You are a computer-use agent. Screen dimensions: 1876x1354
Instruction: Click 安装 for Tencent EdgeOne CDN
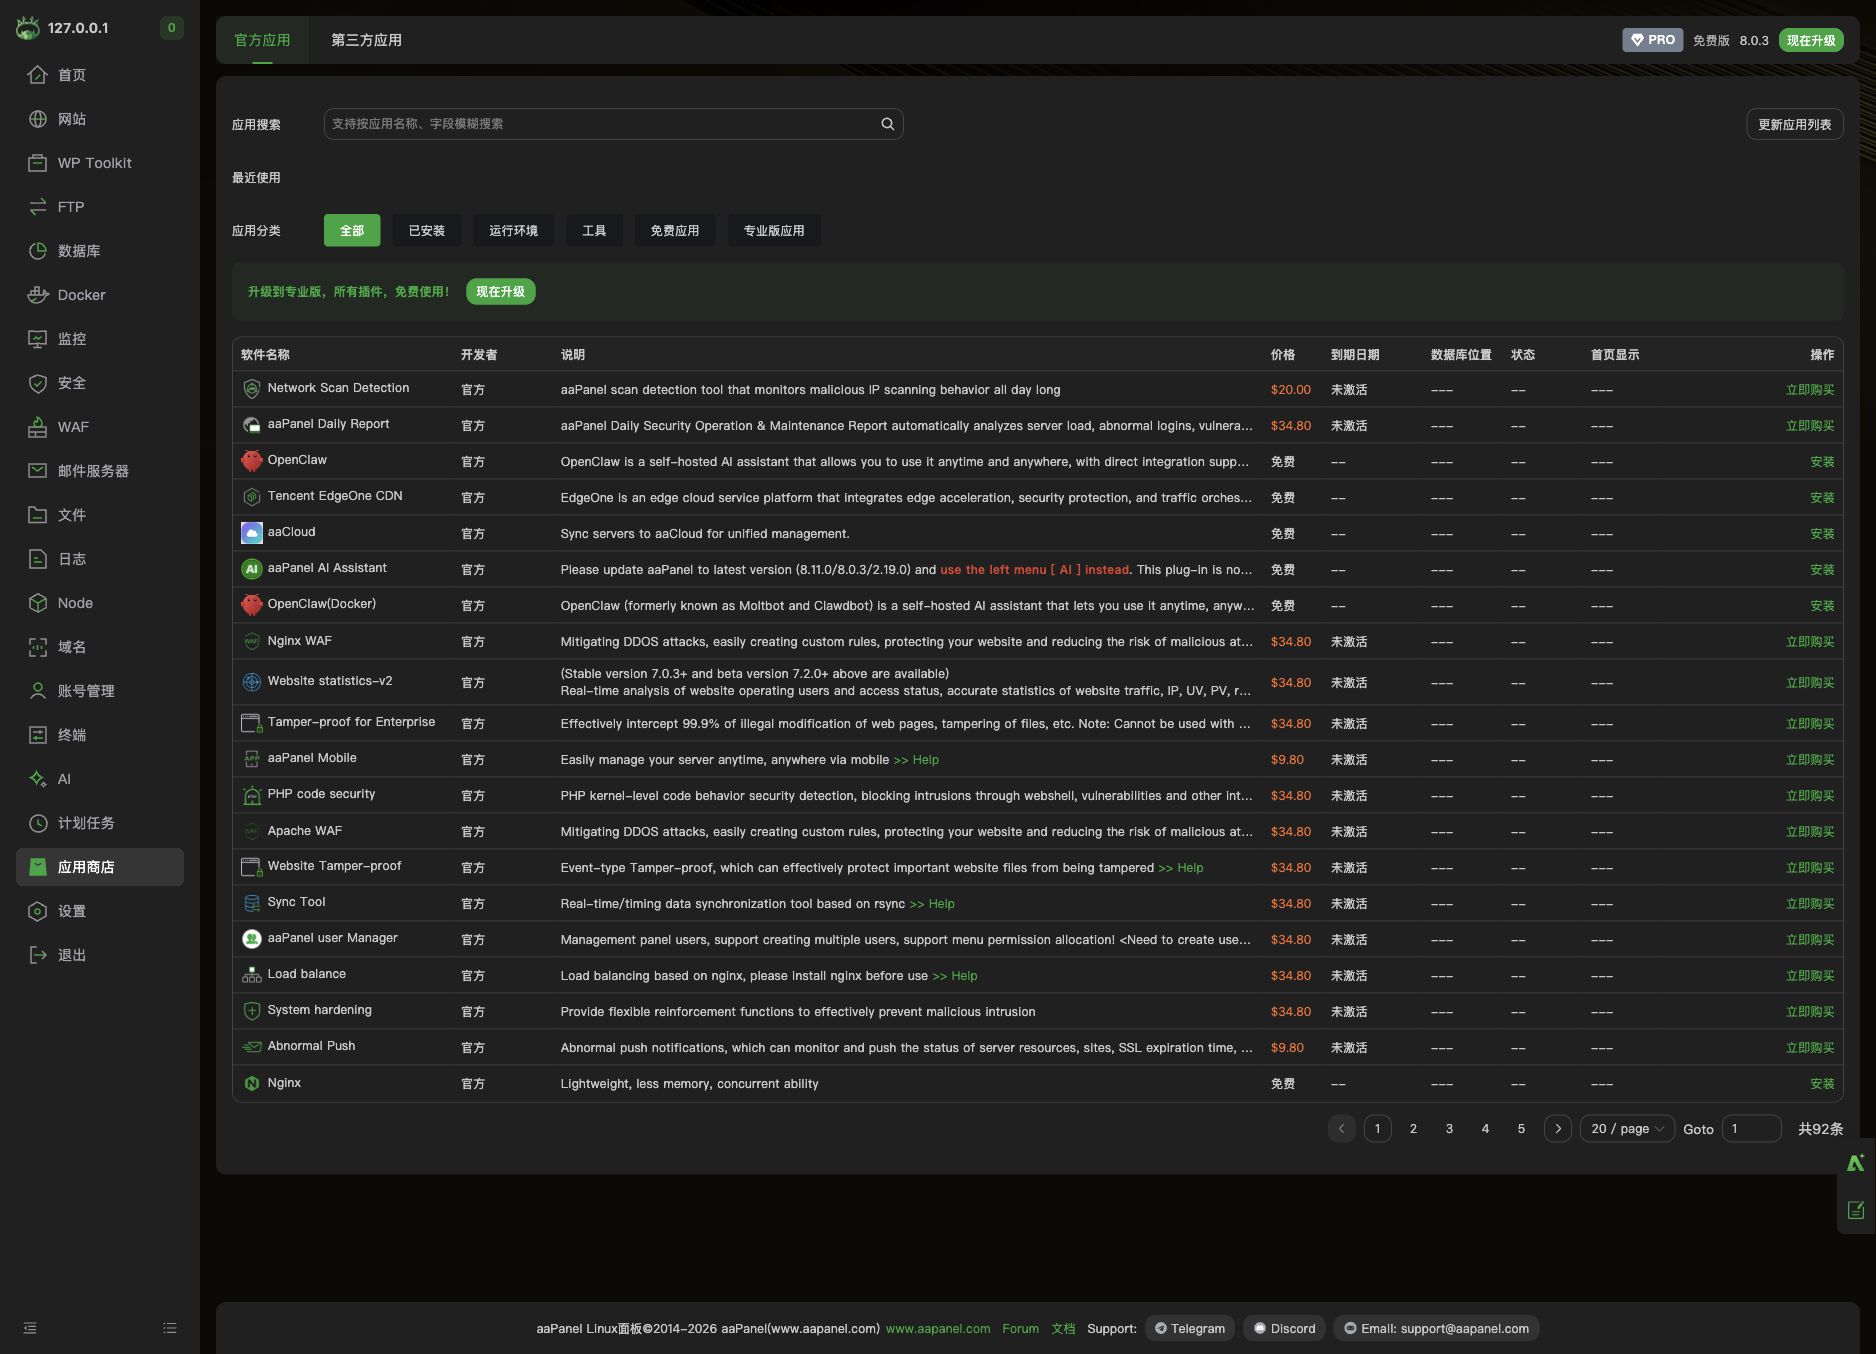click(x=1822, y=498)
